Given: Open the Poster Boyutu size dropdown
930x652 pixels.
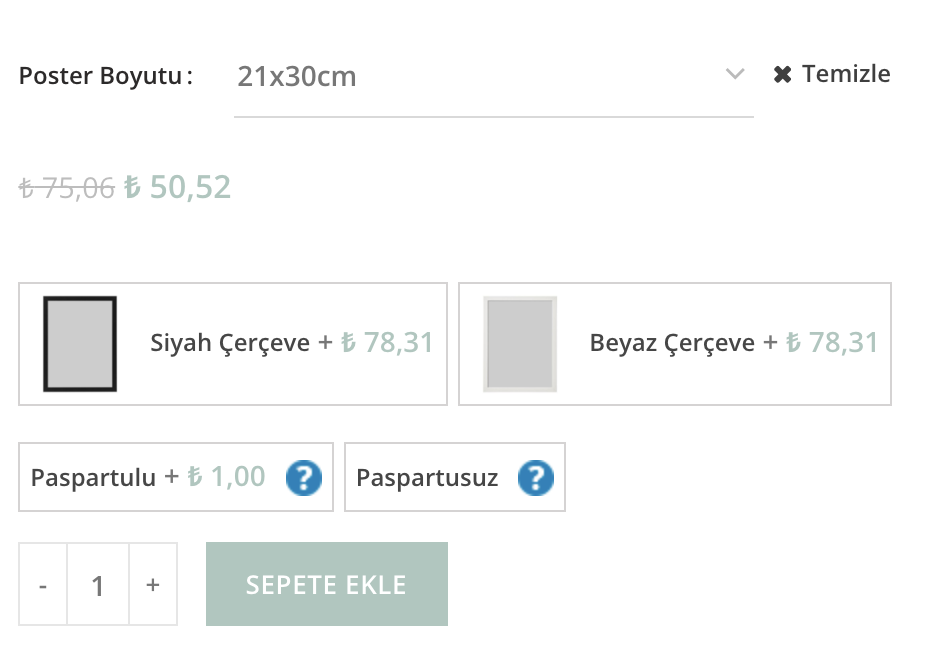Looking at the screenshot, I should click(x=494, y=77).
